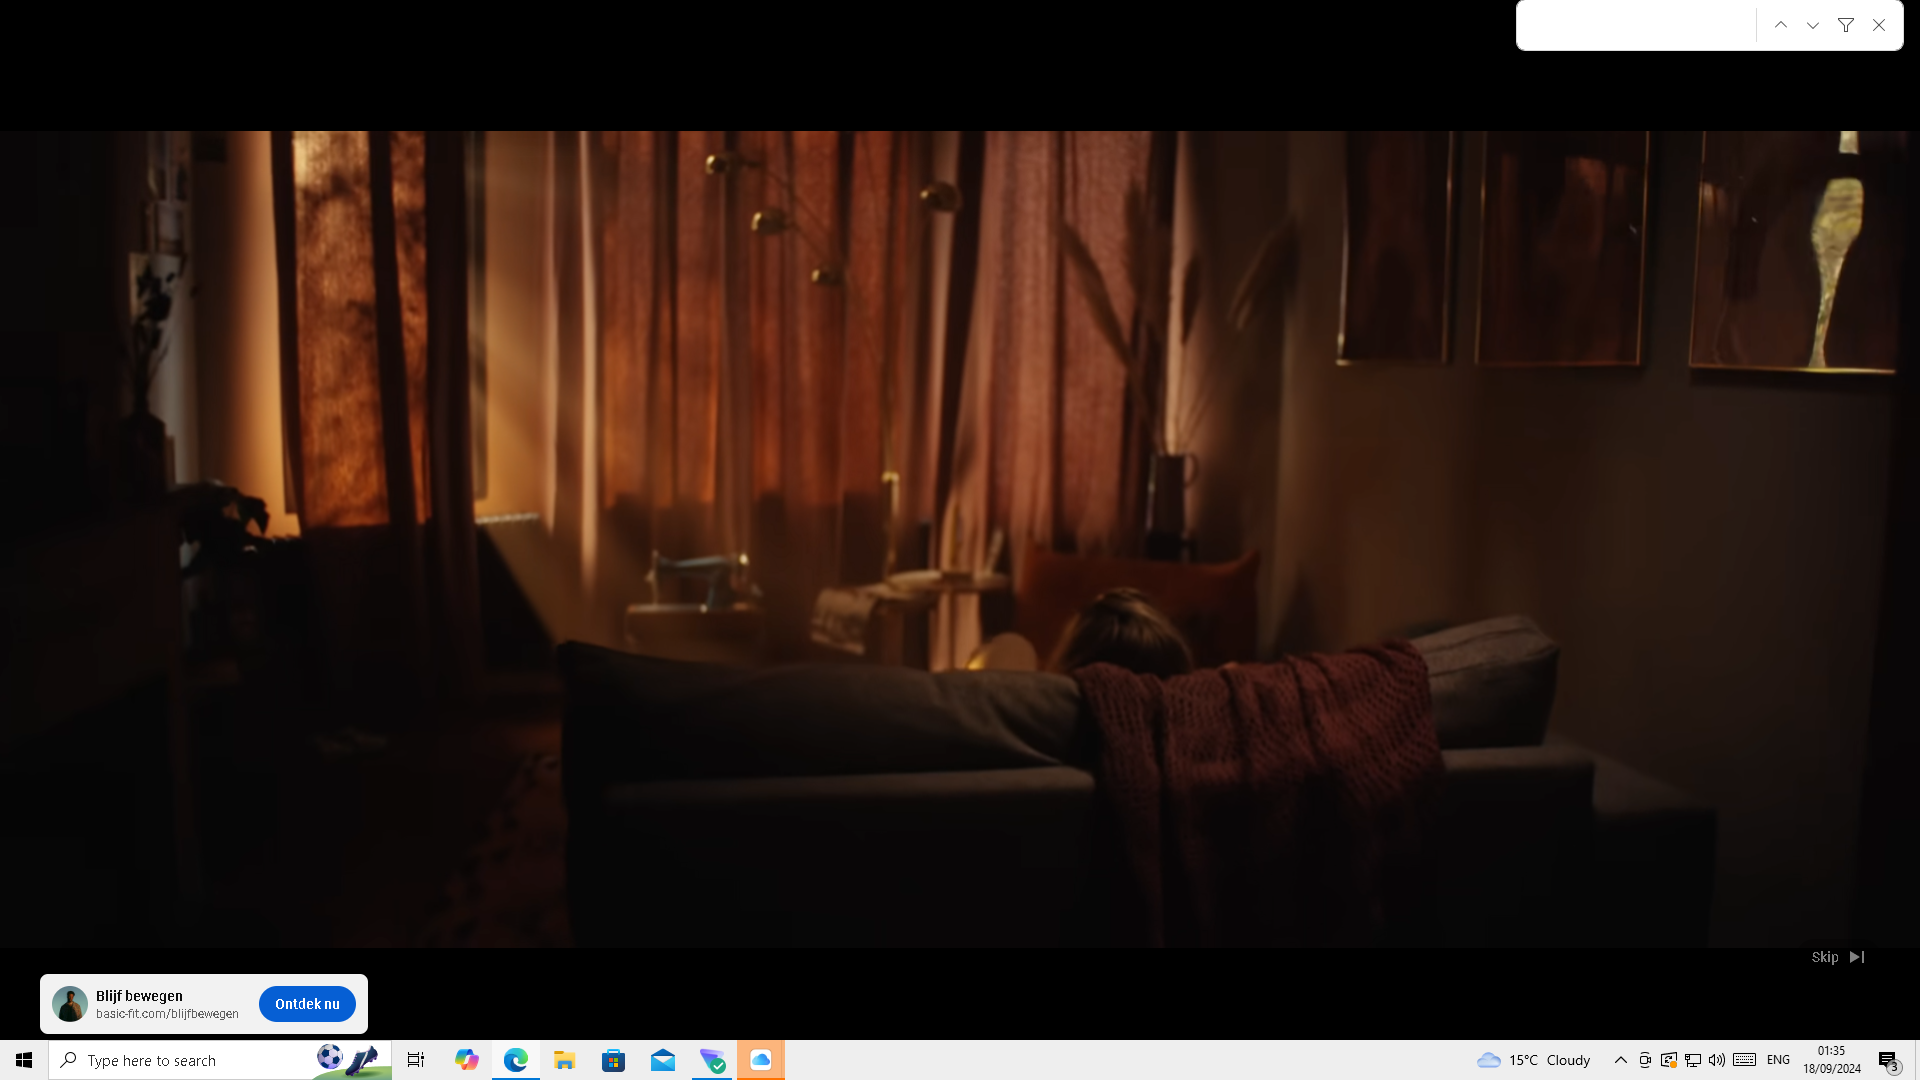Open 15°C Cloudy weather widget
This screenshot has height=1080, width=1920.
pyautogui.click(x=1534, y=1060)
